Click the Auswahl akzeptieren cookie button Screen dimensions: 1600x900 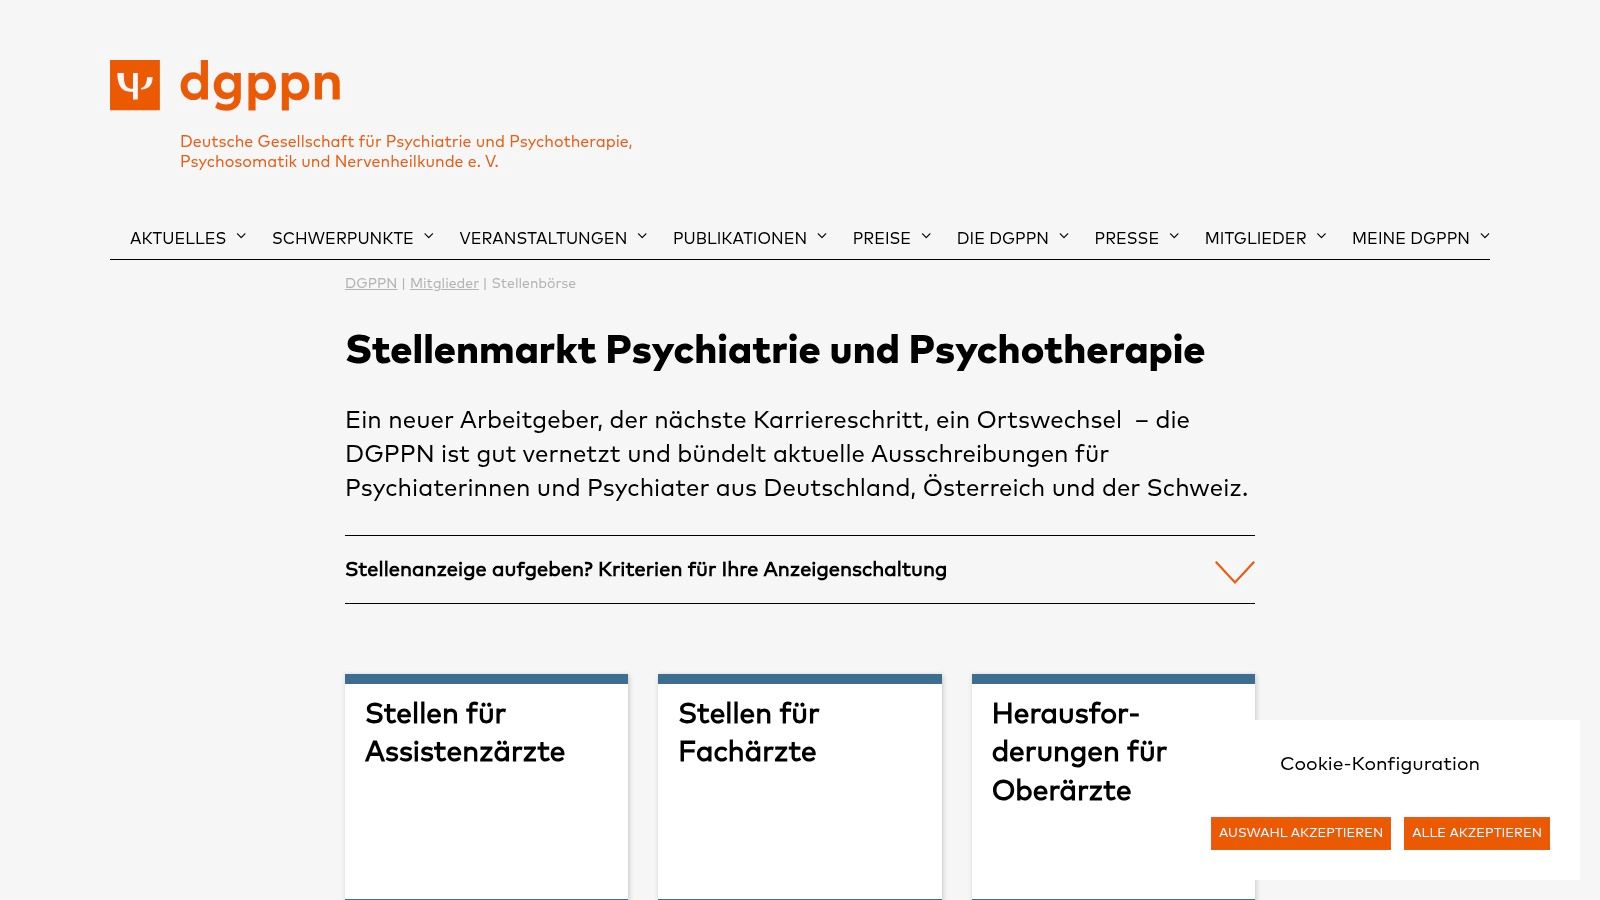[1300, 833]
